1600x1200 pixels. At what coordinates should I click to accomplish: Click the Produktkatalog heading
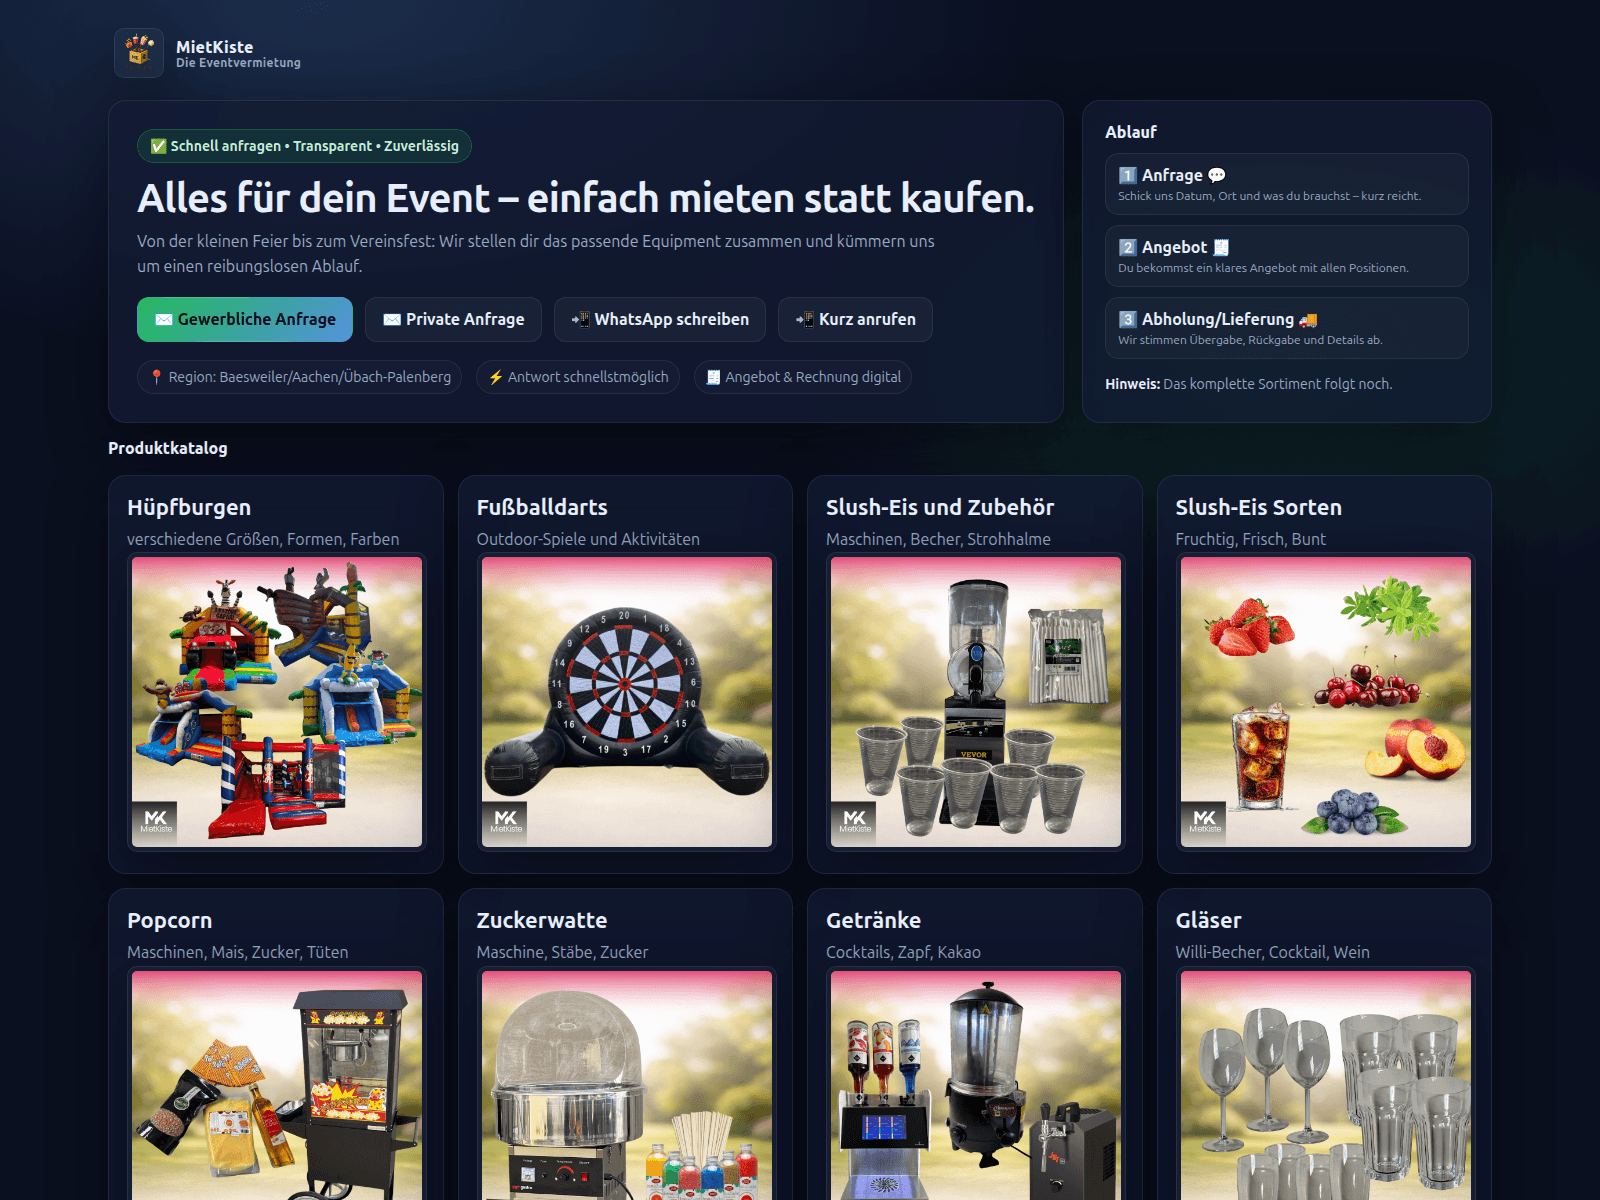click(168, 448)
